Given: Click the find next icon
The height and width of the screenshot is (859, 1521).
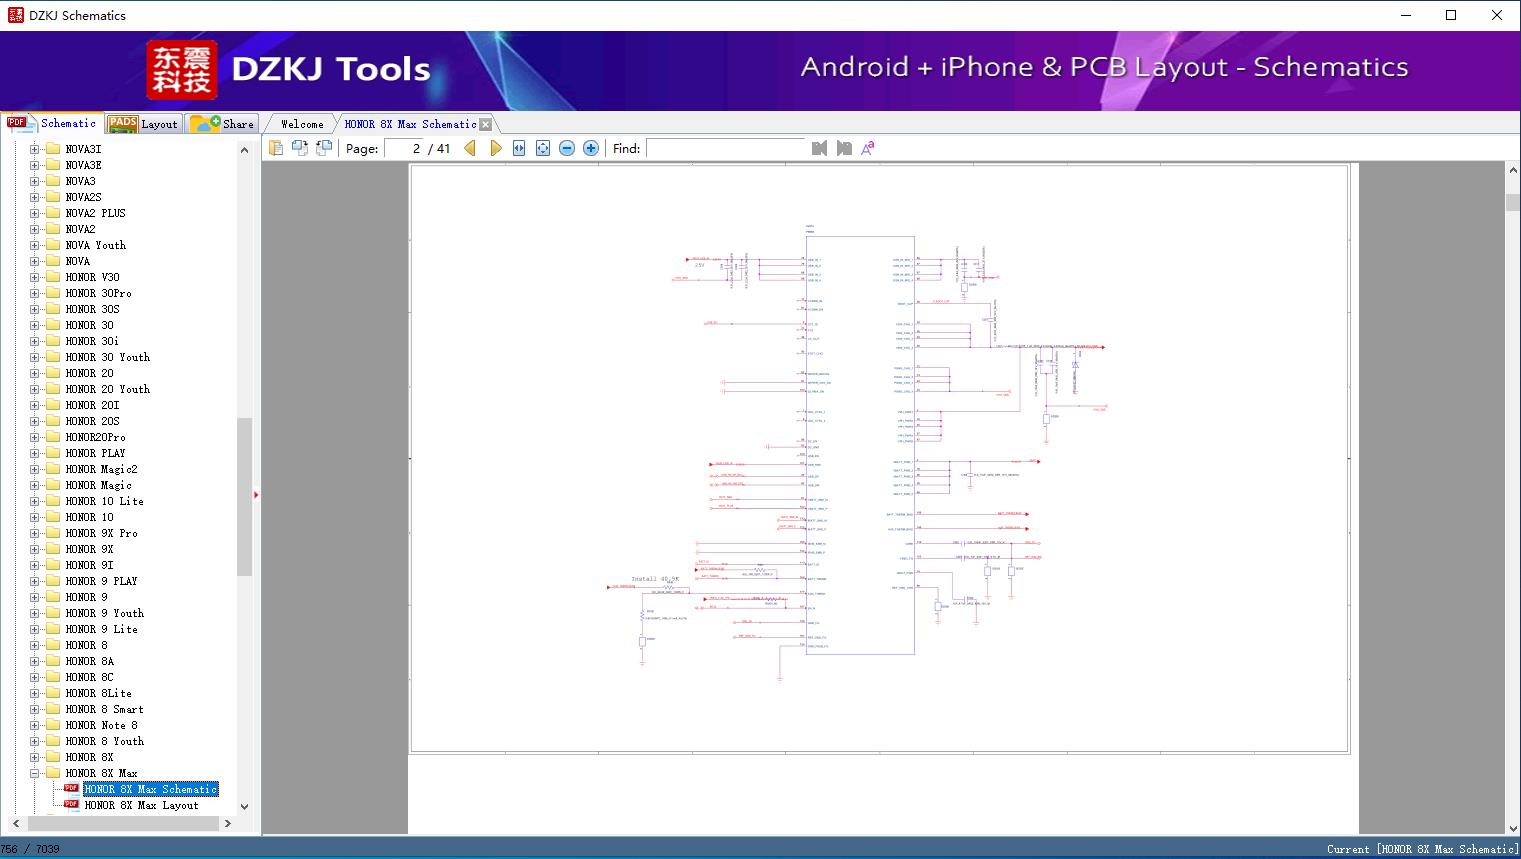Looking at the screenshot, I should coord(844,148).
